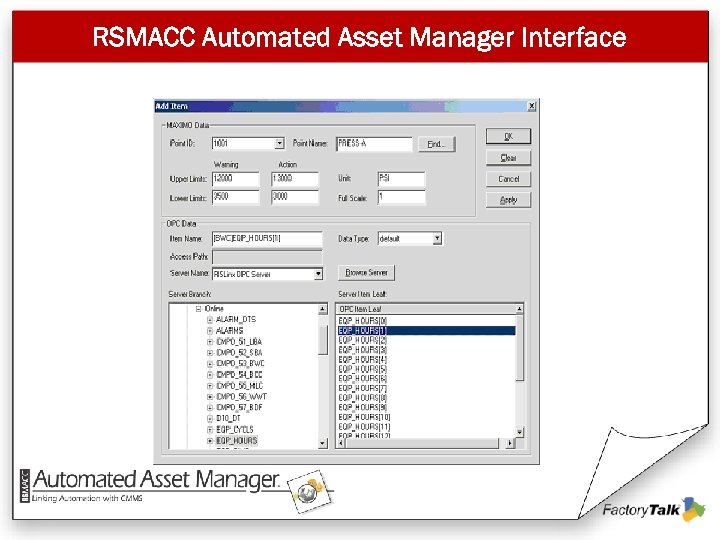Screen dimensions: 720x540
Task: Select ALARMS in Server Branch tree
Action: point(230,331)
